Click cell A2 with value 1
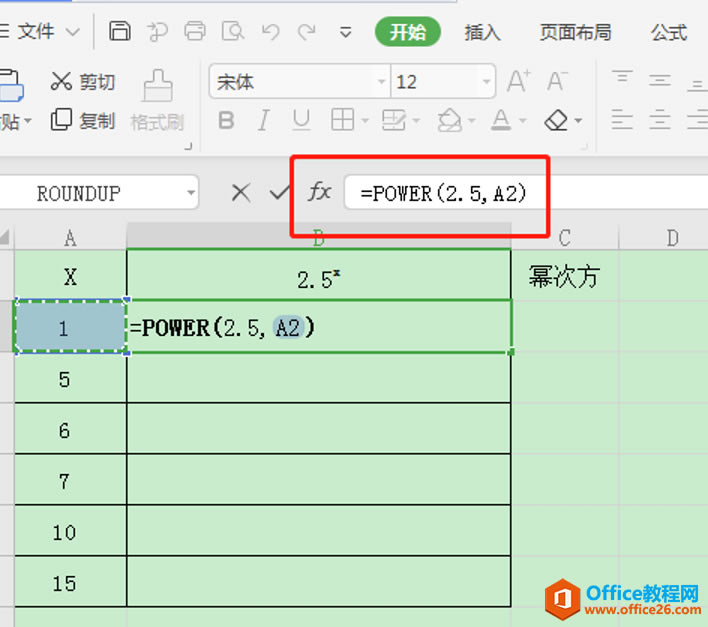Screen dimensions: 708x627 tap(70, 327)
